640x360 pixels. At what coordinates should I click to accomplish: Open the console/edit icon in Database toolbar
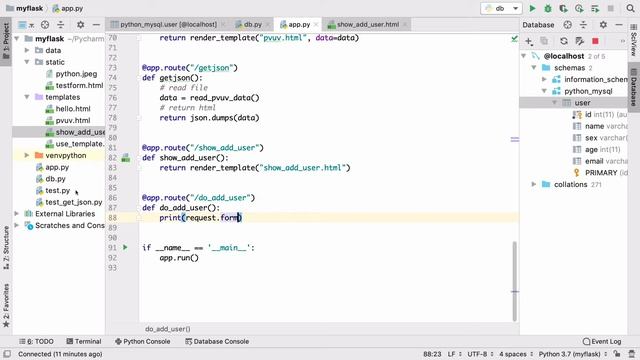580,41
